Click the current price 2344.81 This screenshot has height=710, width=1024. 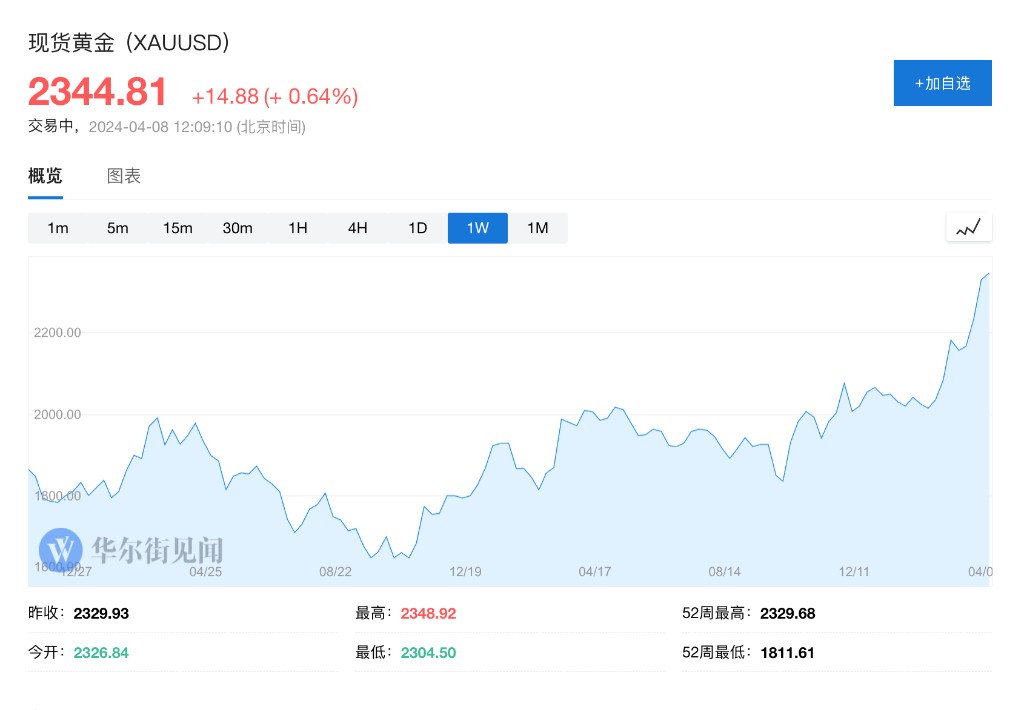pyautogui.click(x=98, y=92)
